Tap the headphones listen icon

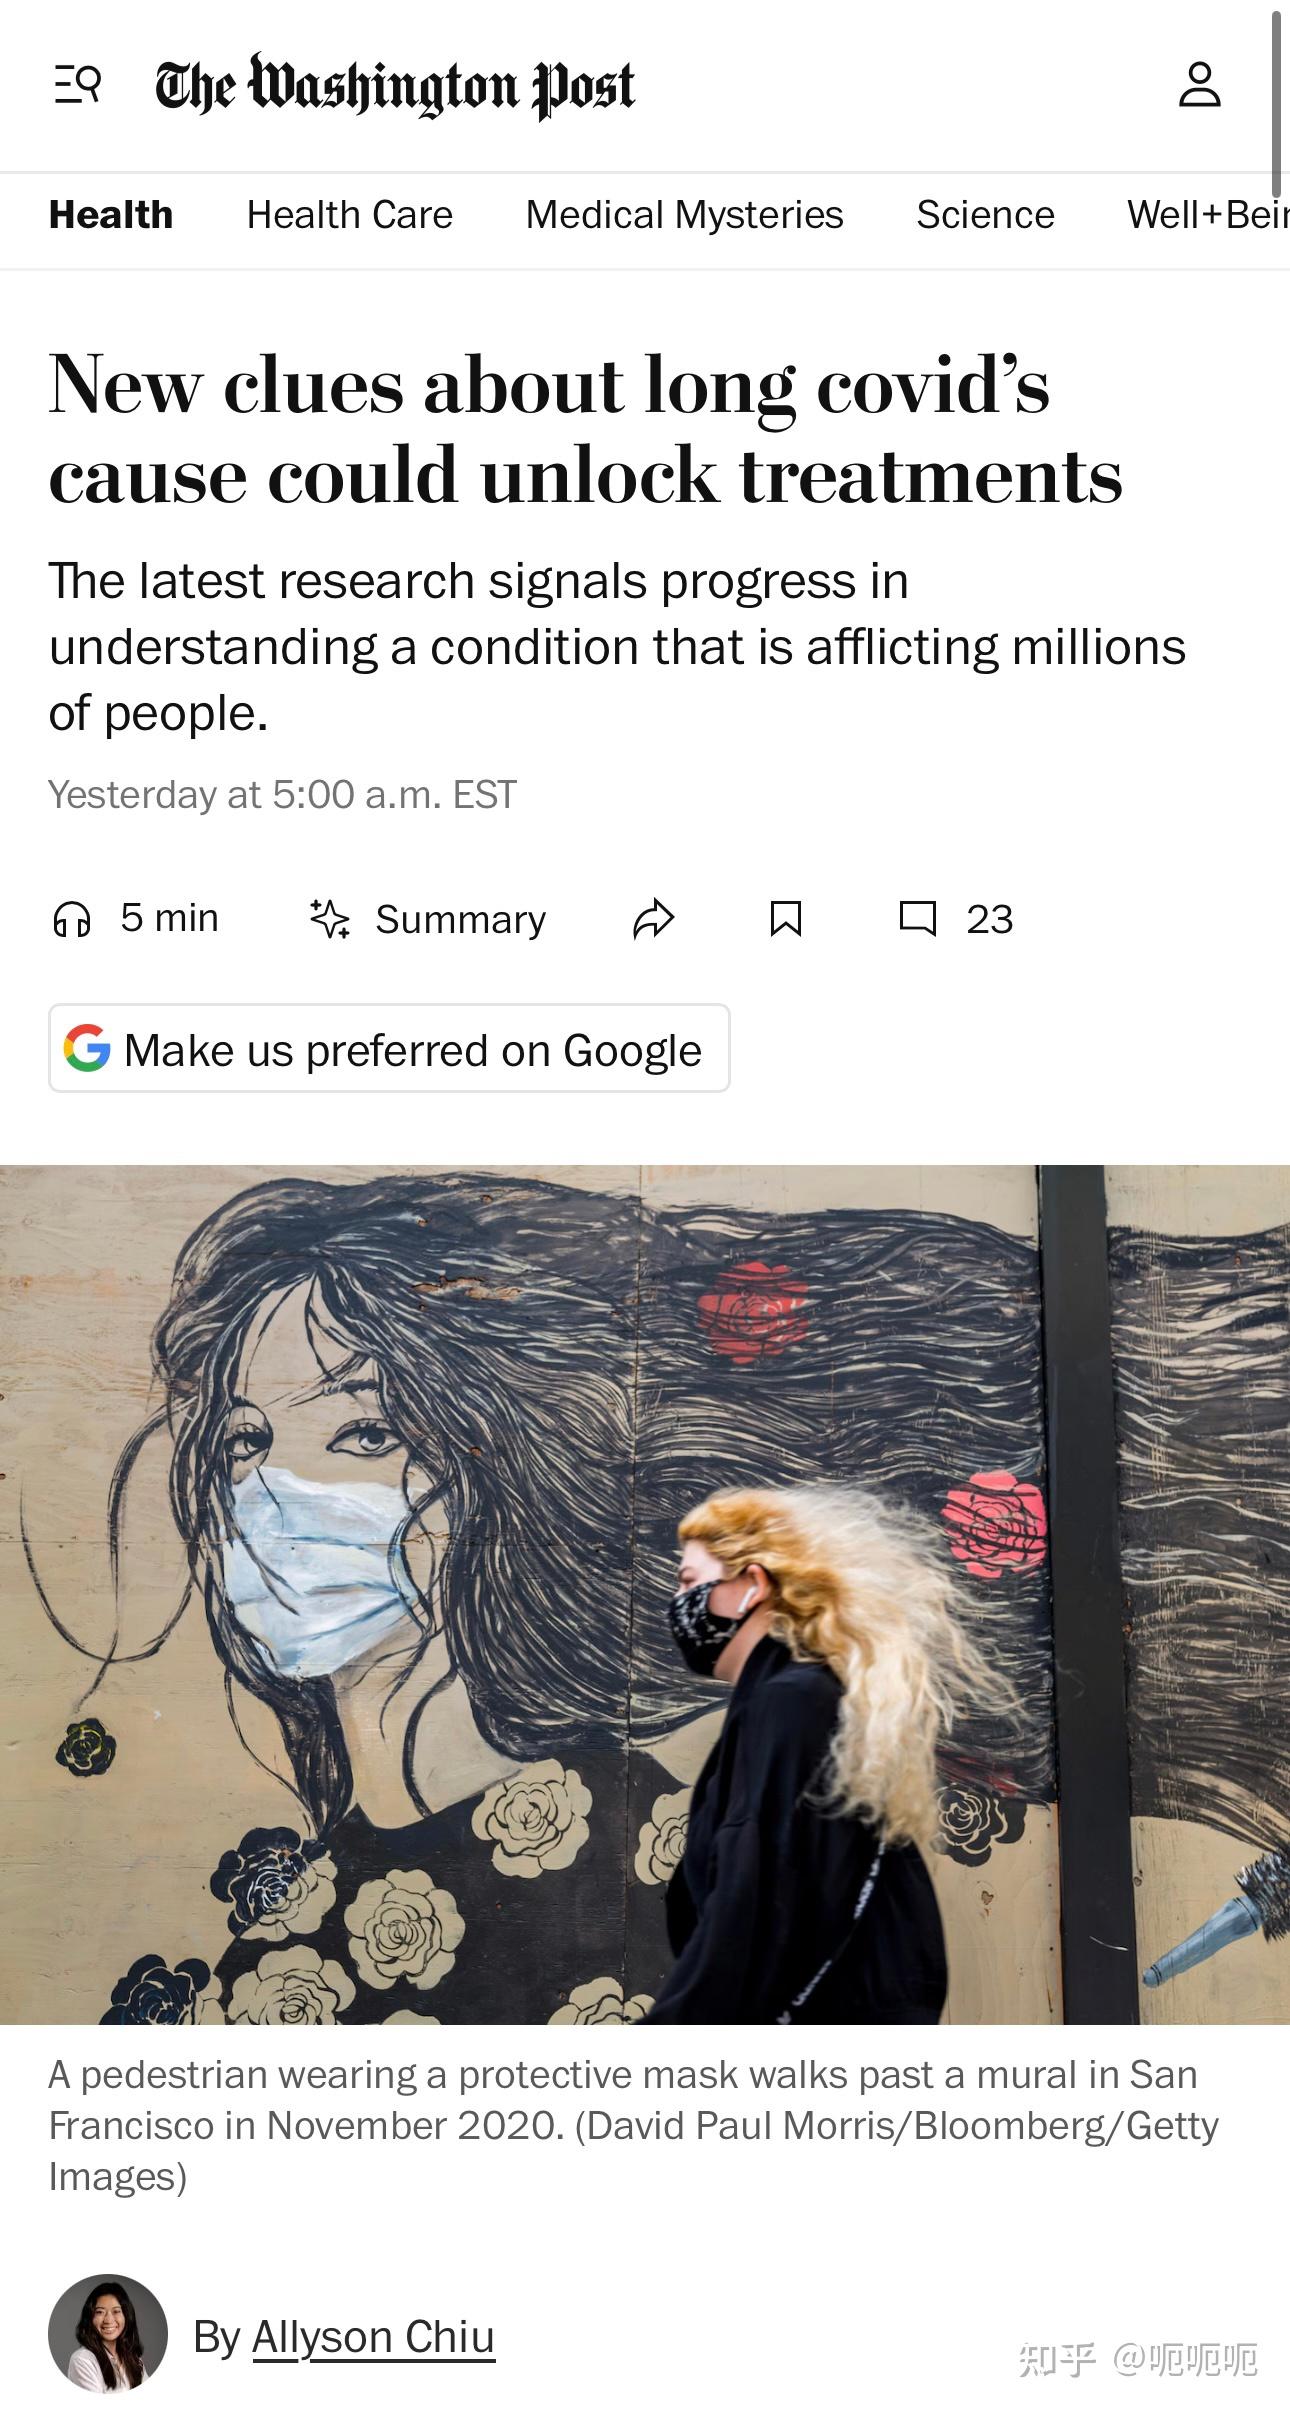coord(72,919)
